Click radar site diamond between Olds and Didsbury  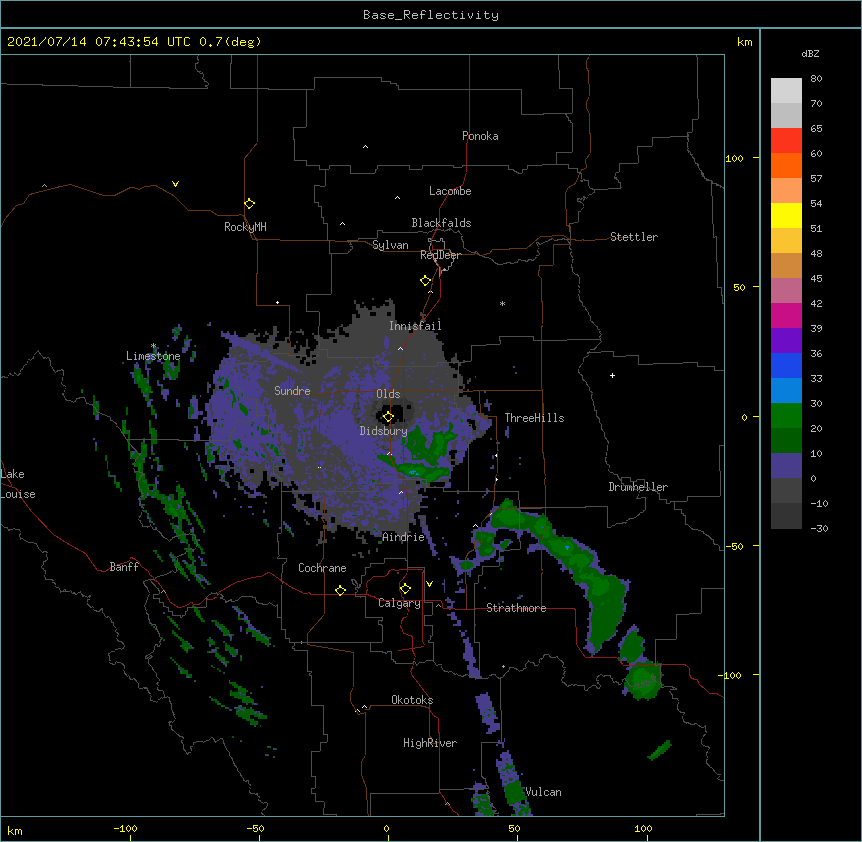click(388, 416)
